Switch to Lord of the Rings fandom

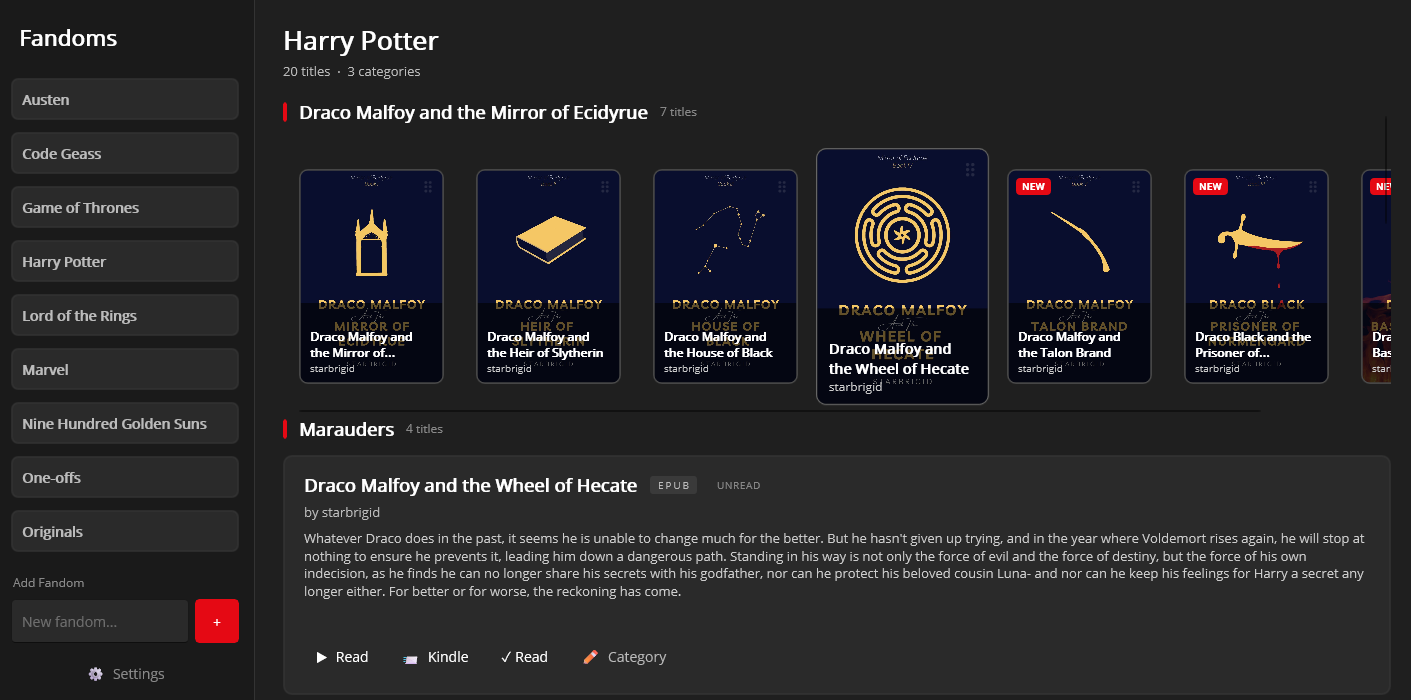pos(125,316)
